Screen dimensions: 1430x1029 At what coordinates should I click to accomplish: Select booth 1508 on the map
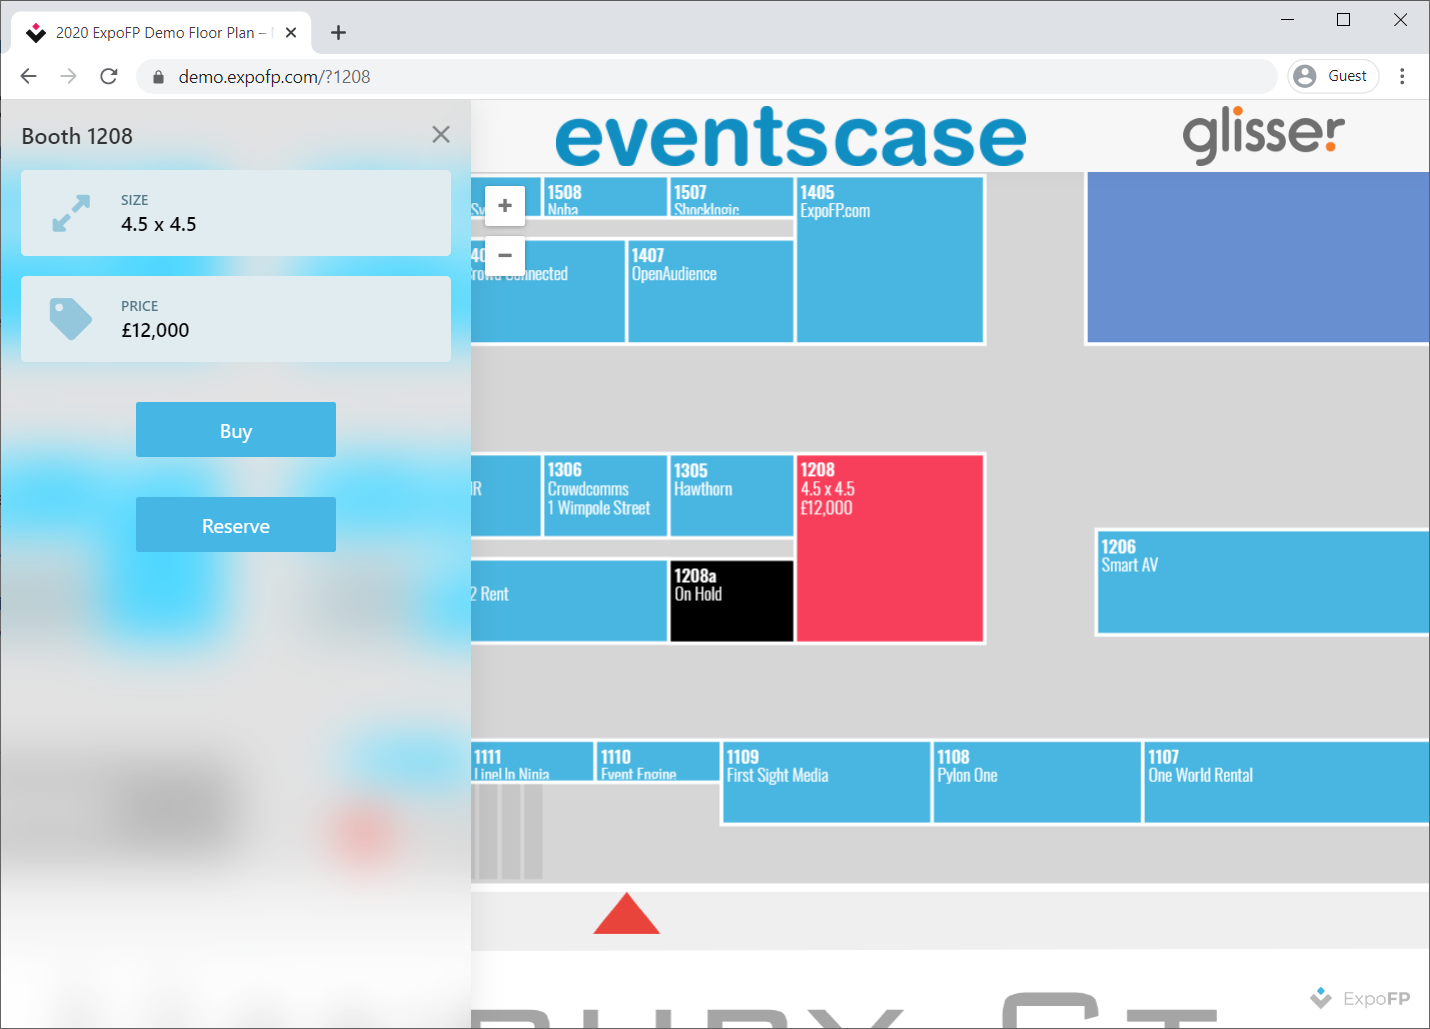point(605,197)
